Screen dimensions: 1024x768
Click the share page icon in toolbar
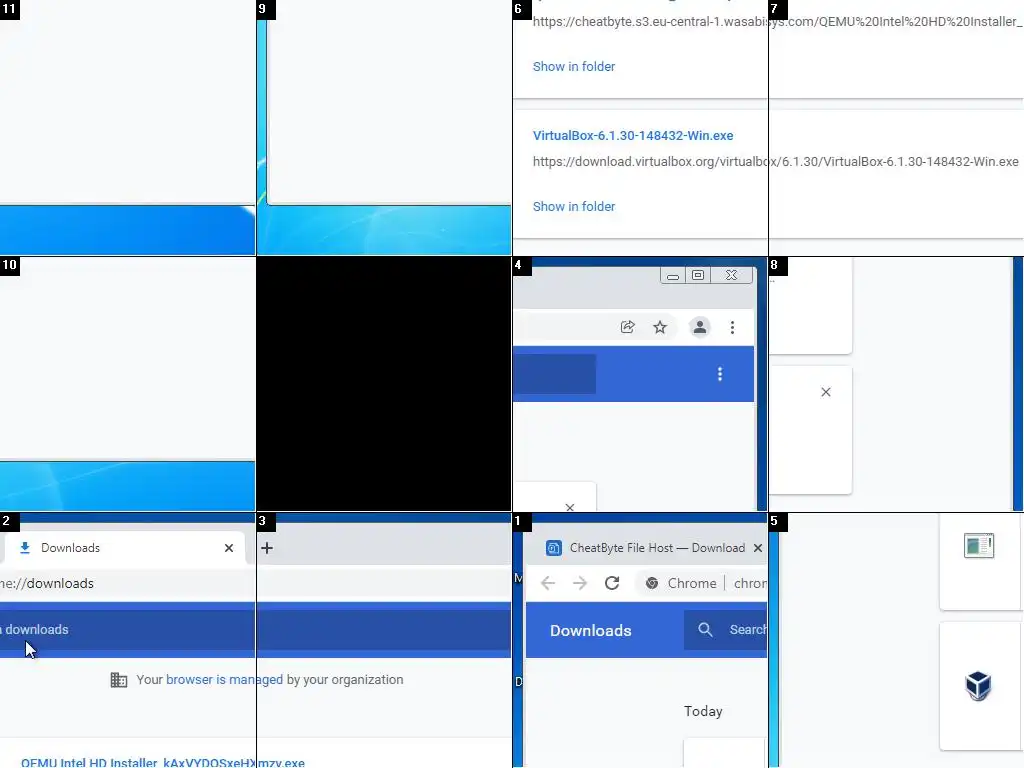click(x=628, y=327)
